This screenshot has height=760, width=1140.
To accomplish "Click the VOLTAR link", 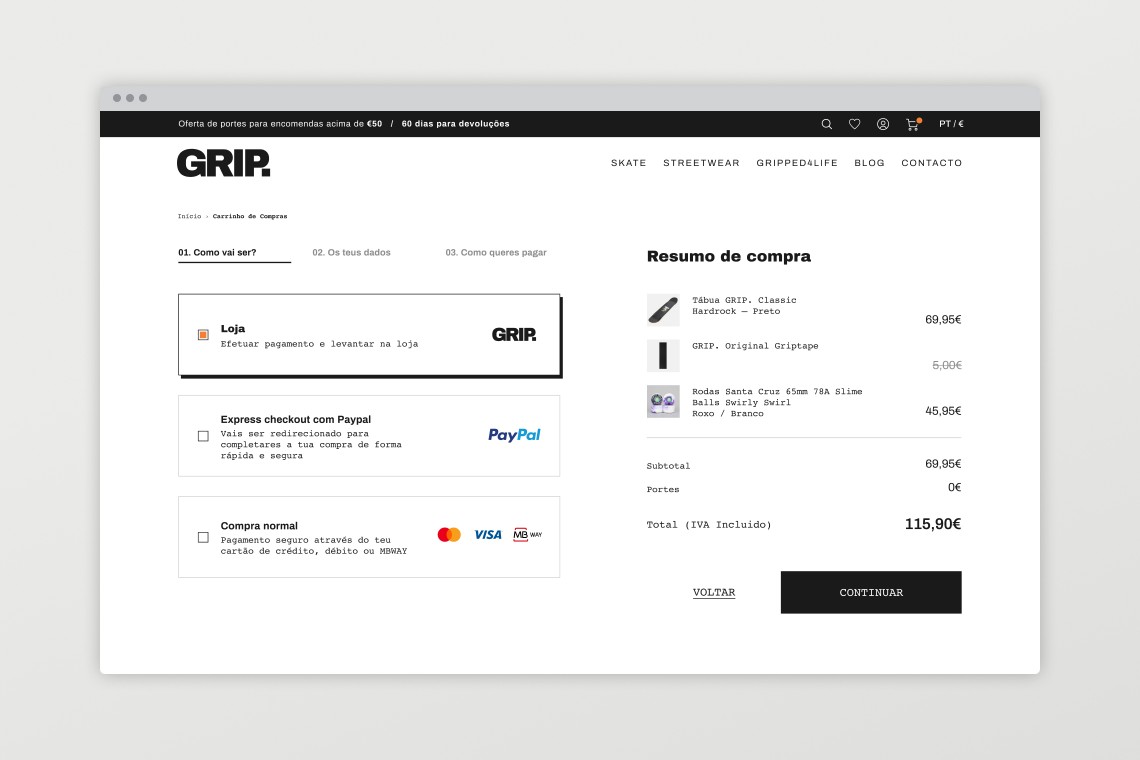I will coord(714,593).
